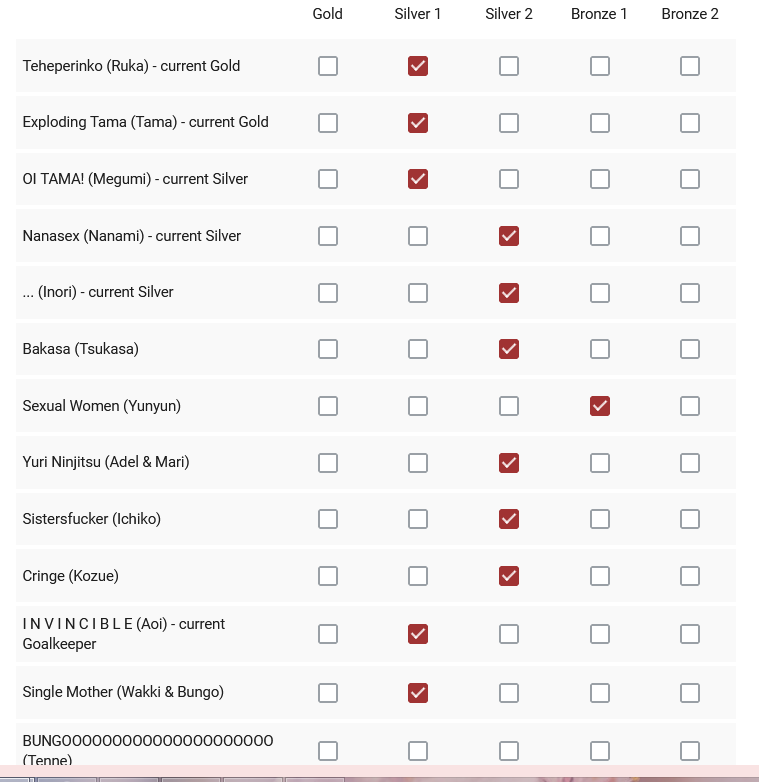Check Silver 1 for BUNGOOOO (Tenne) row

coord(418,750)
